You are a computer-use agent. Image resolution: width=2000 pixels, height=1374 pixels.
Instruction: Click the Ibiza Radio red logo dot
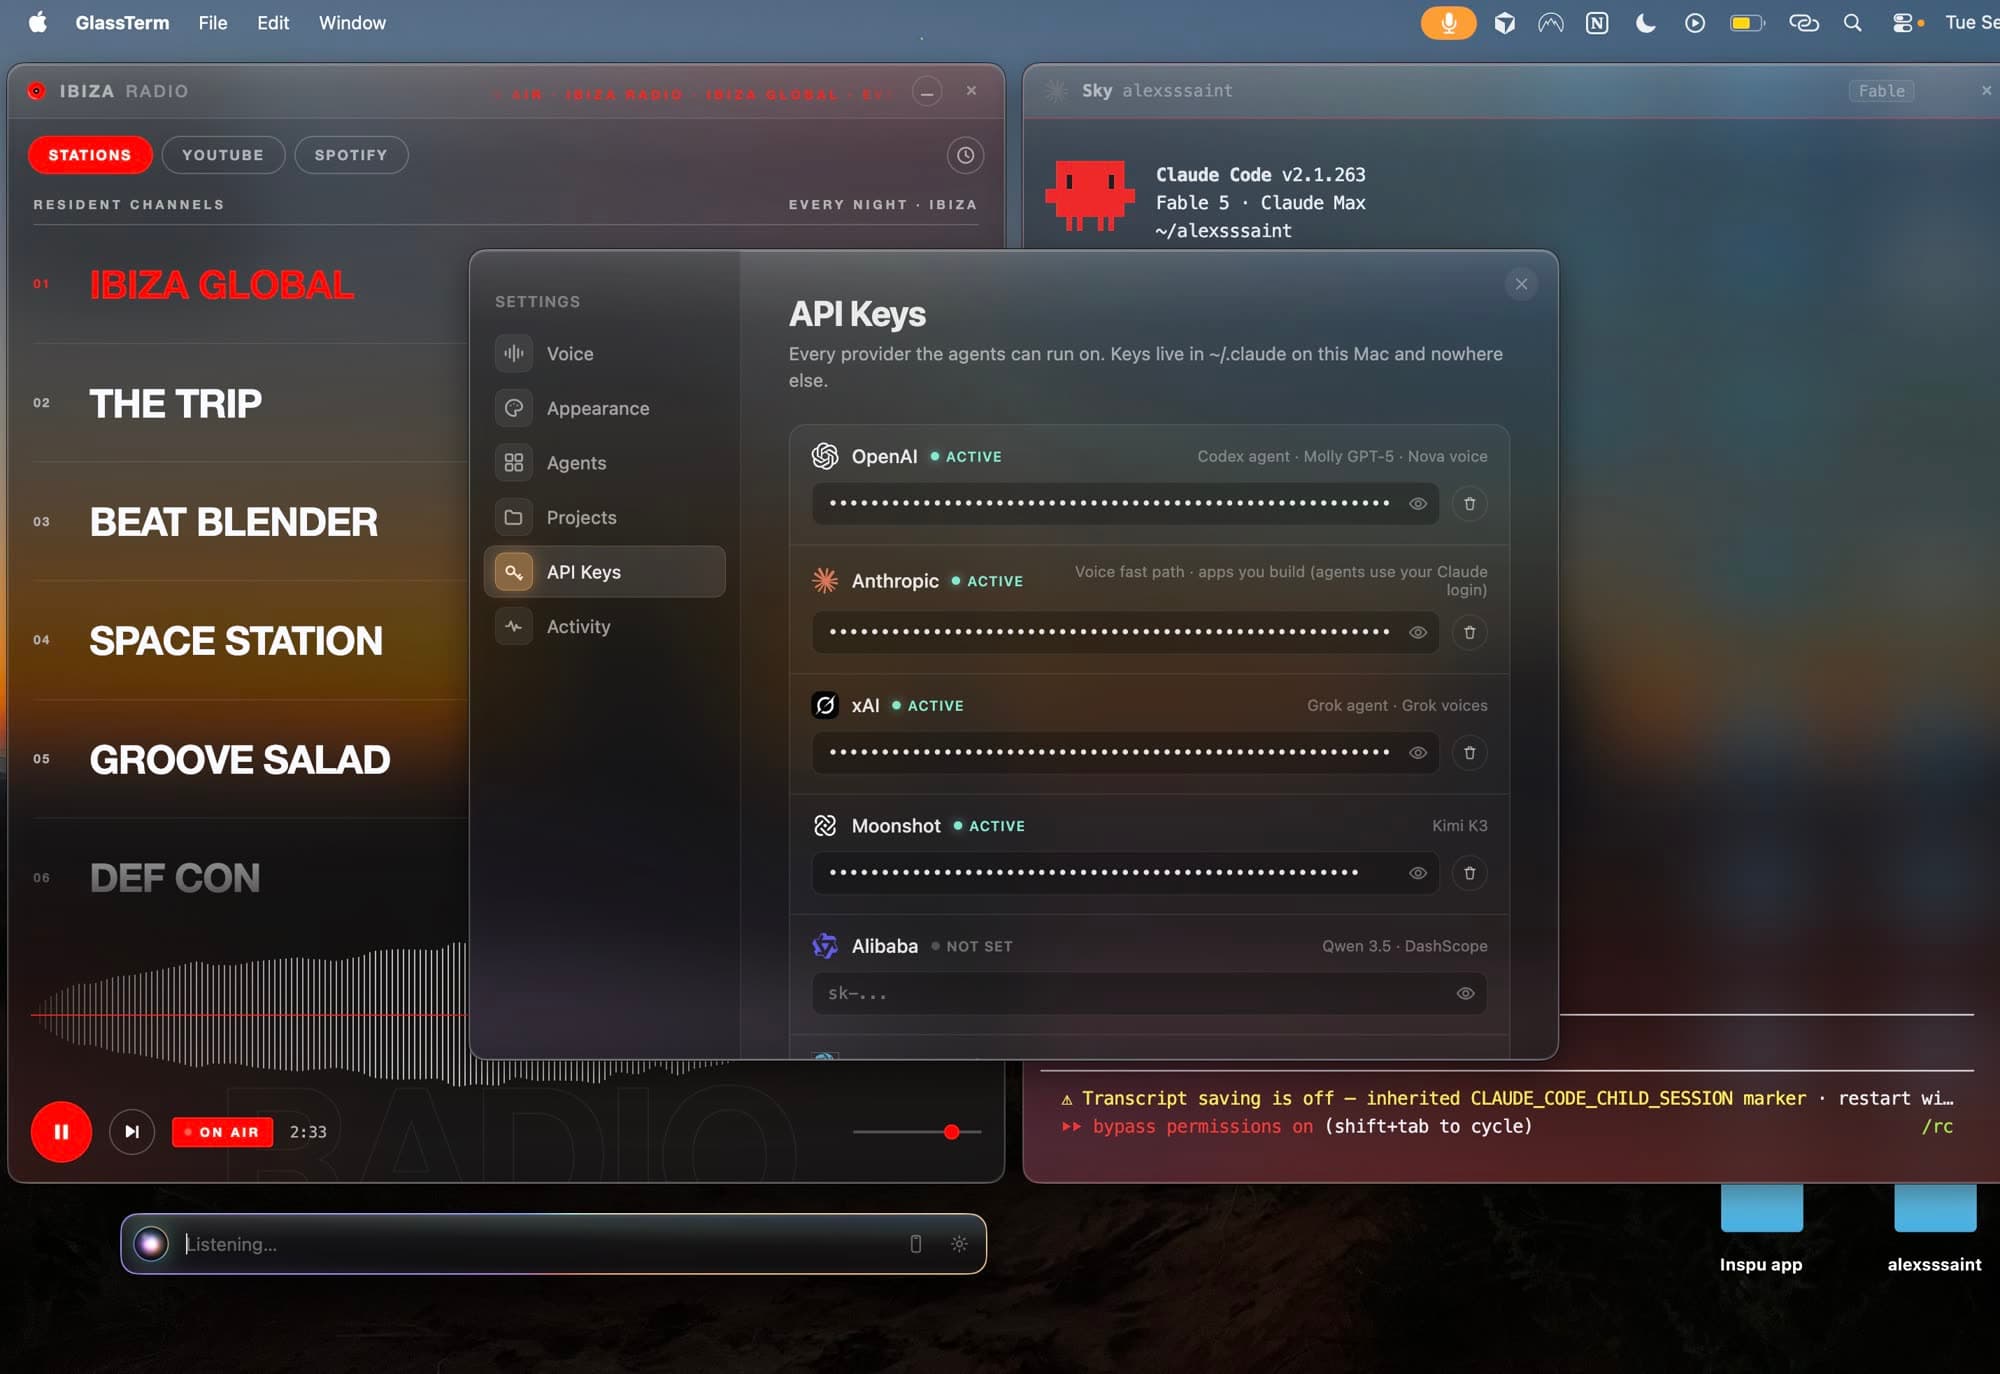coord(37,91)
